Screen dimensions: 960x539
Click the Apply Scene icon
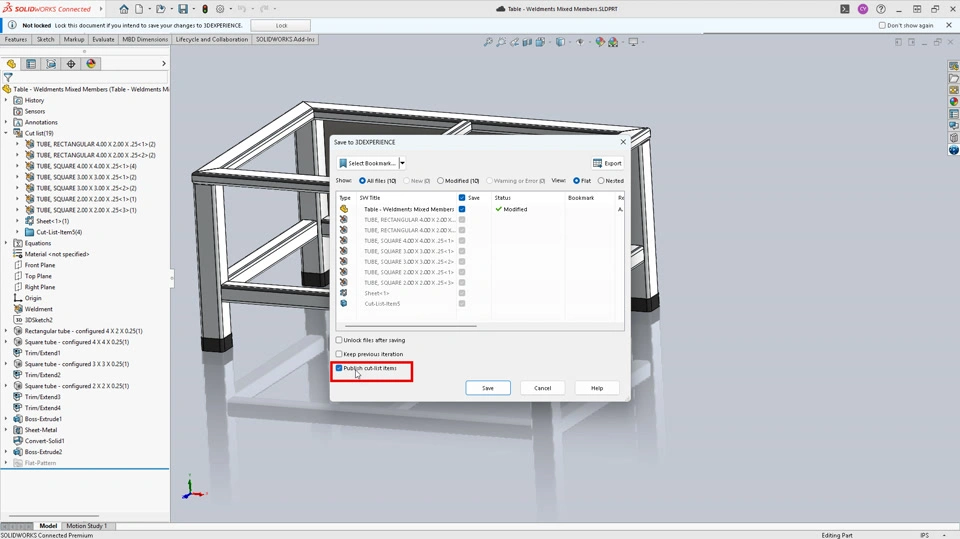(613, 42)
